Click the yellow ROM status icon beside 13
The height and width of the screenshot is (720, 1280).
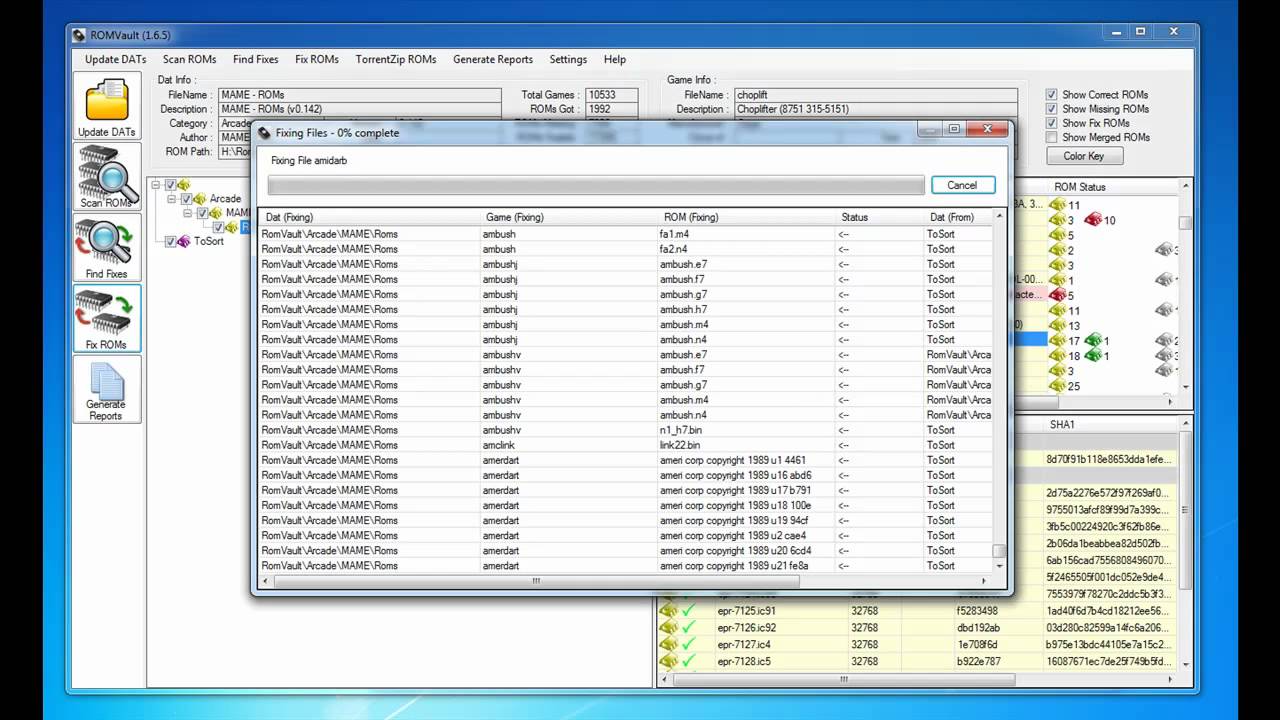1057,326
